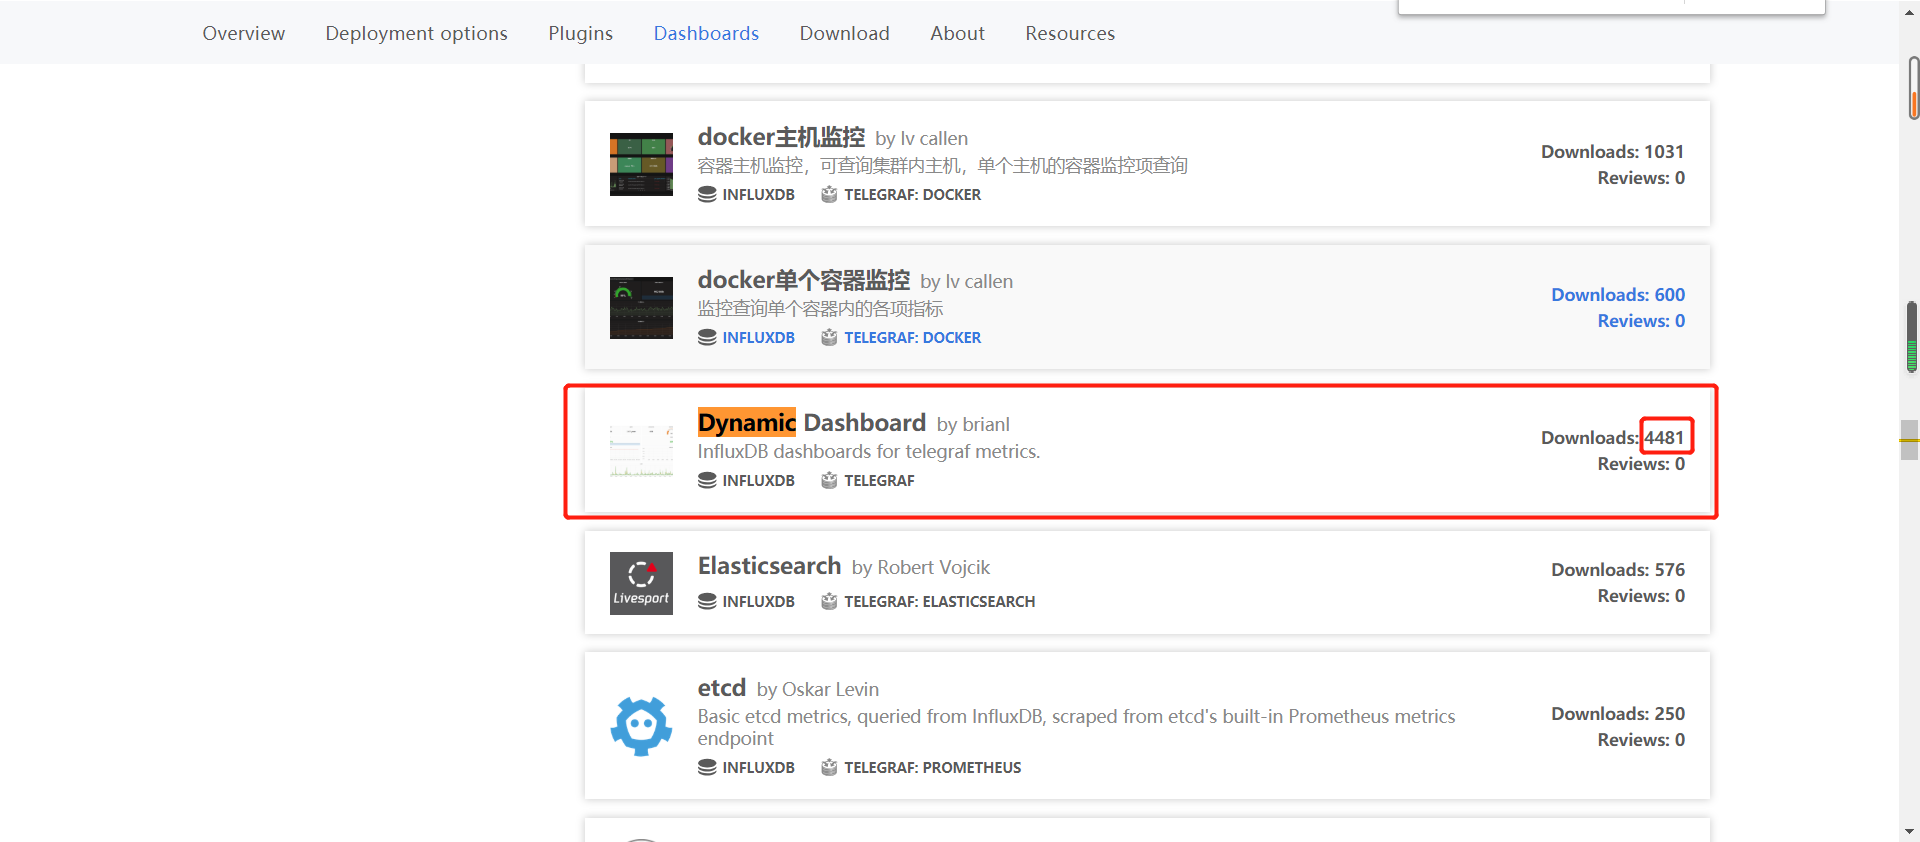The image size is (1920, 842).
Task: Open the etcd dashboard title
Action: (722, 688)
